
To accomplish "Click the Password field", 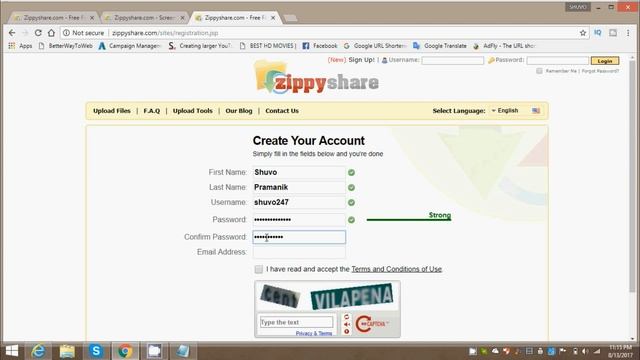I will (x=299, y=220).
